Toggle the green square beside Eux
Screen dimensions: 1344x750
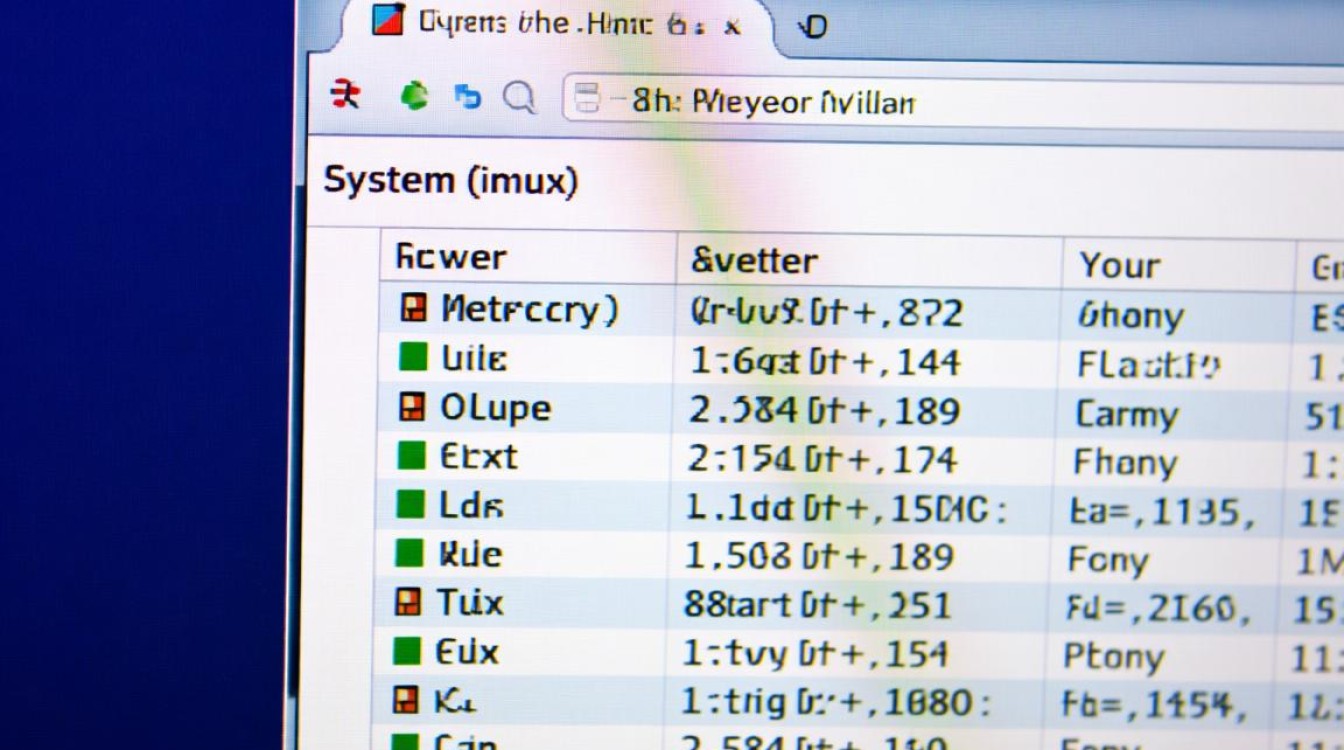click(x=410, y=652)
